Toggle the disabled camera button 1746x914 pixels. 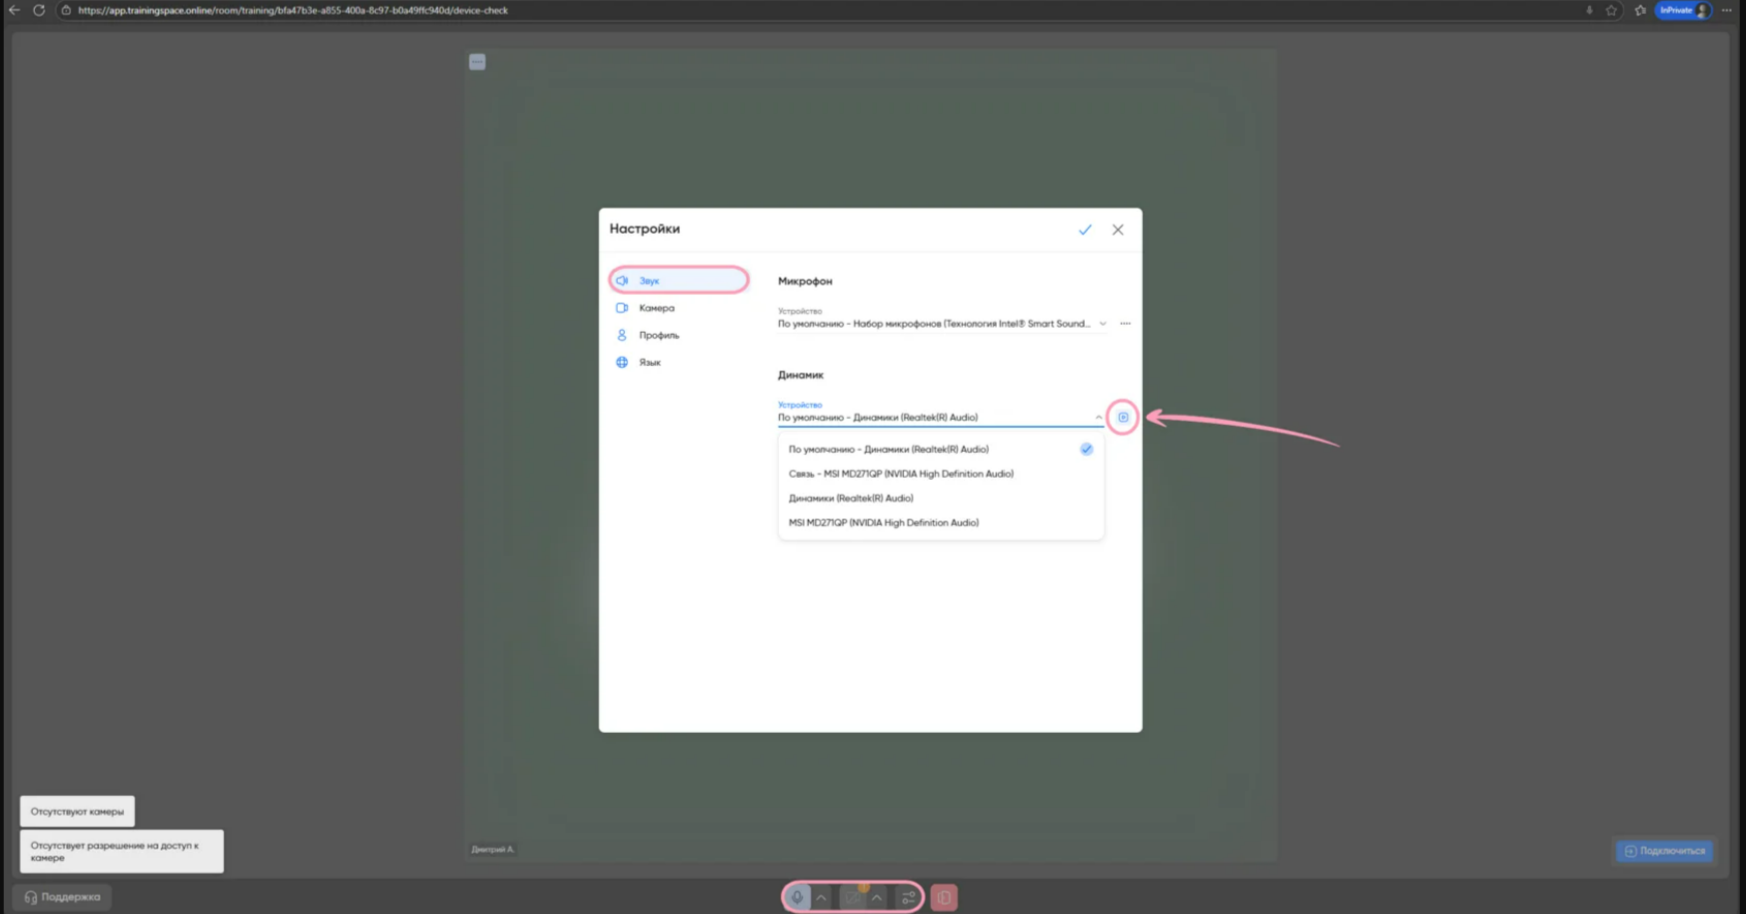click(853, 898)
